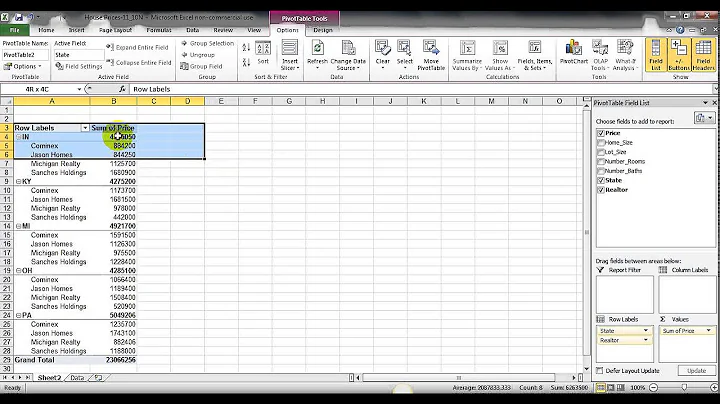Click Group Field

pyautogui.click(x=201, y=66)
